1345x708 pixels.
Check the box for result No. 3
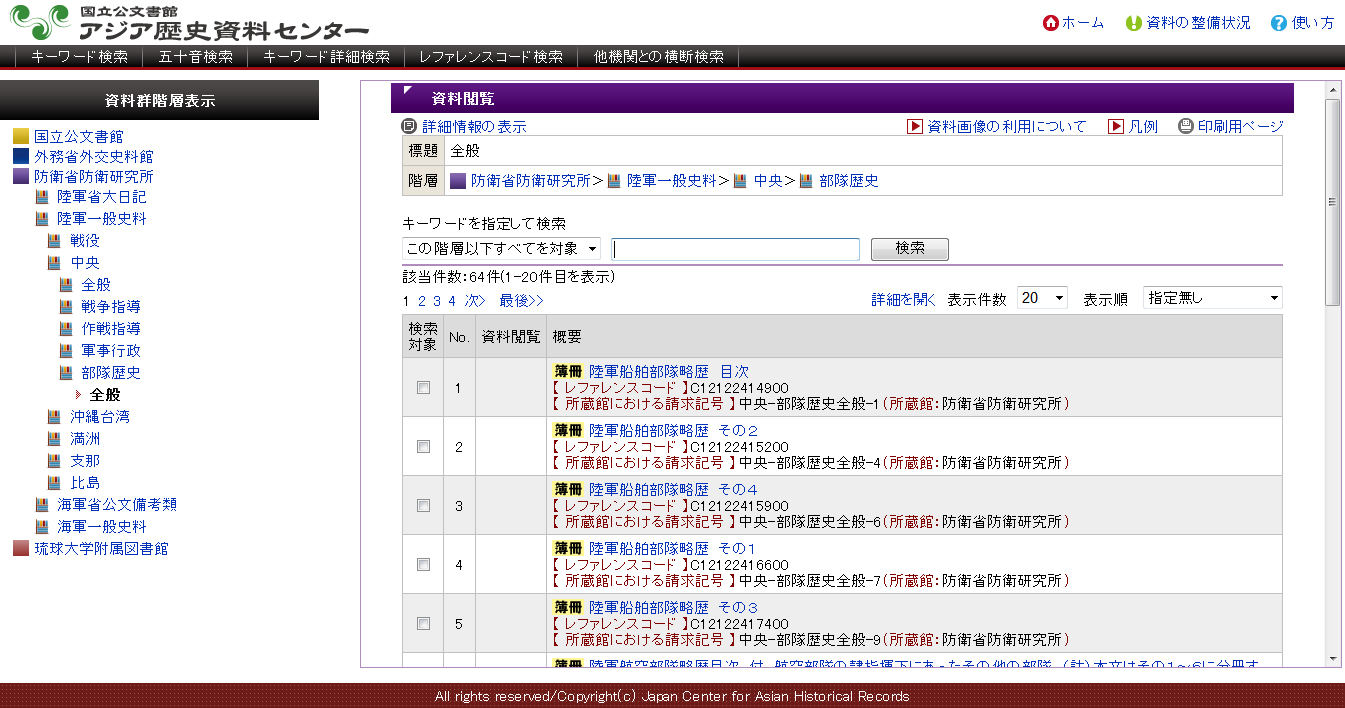click(x=423, y=505)
